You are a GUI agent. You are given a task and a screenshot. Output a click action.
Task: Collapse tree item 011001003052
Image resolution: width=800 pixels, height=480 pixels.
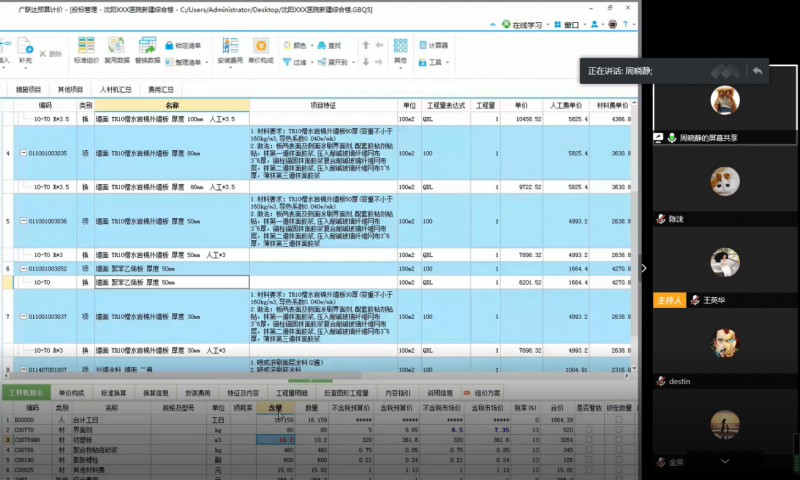pos(24,269)
